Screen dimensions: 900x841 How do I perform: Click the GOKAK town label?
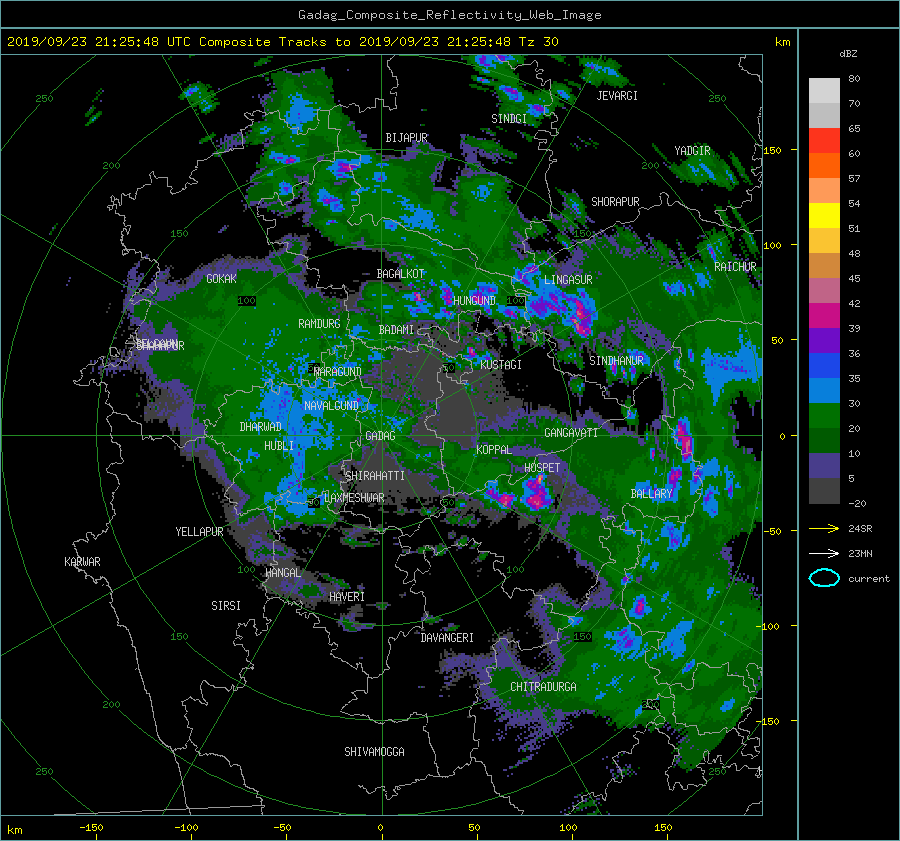point(221,279)
